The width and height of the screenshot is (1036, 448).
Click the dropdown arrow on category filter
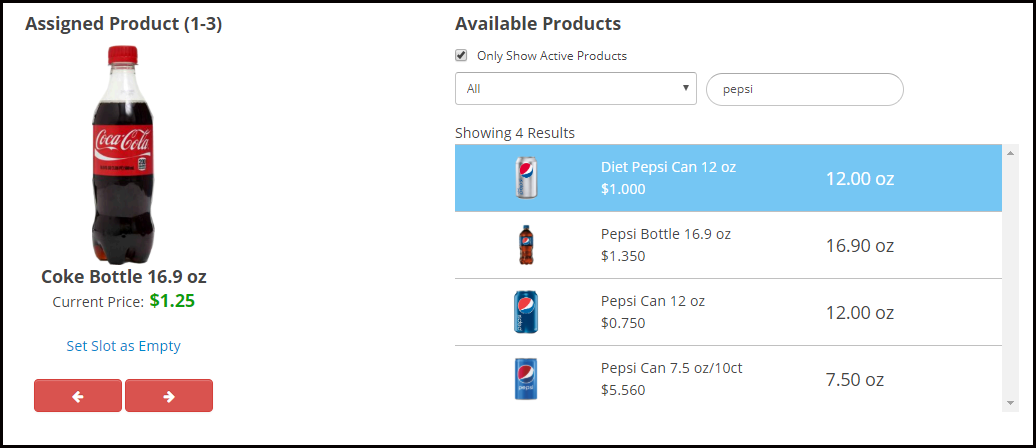[x=686, y=88]
